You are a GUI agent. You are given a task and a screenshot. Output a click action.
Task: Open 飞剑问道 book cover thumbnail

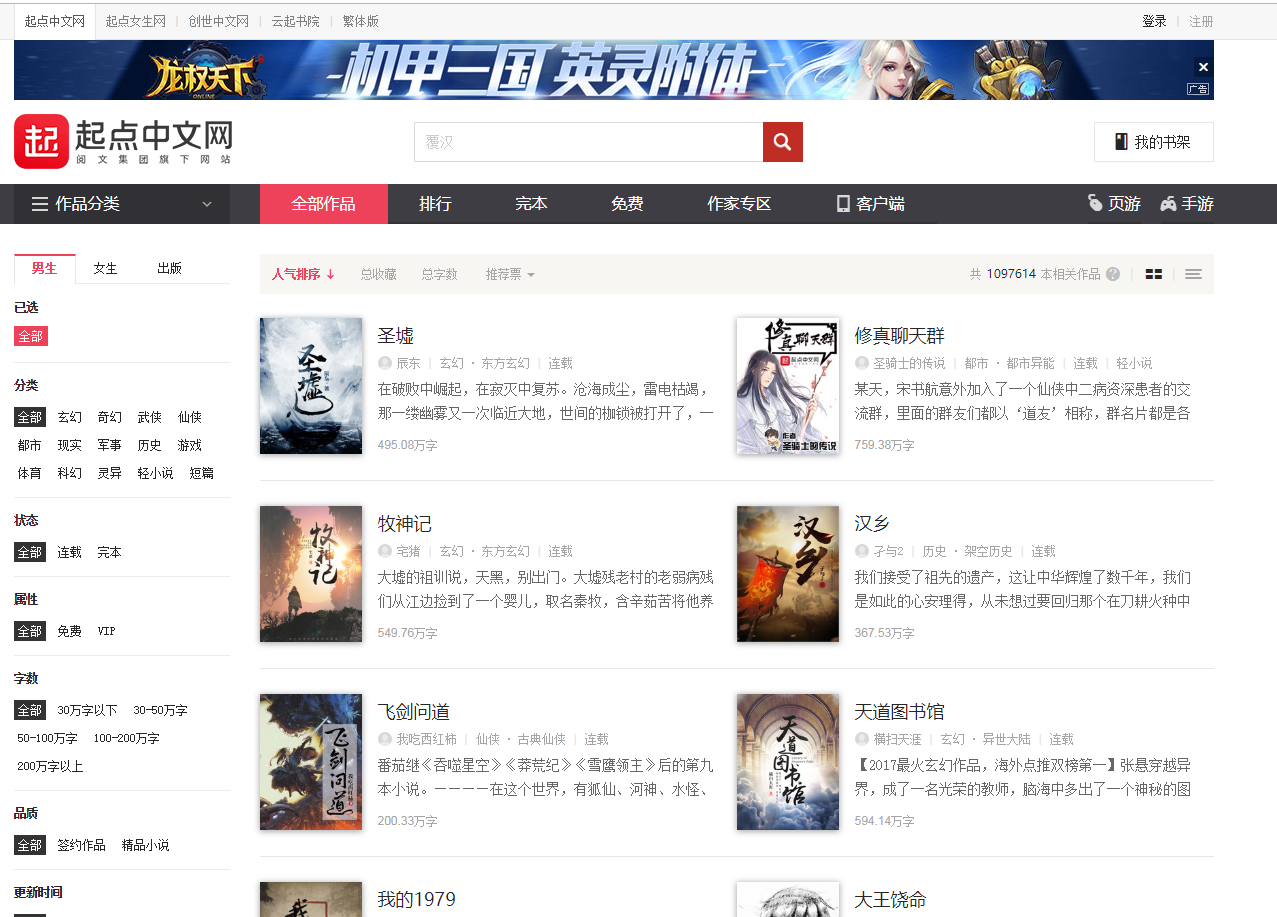[311, 762]
